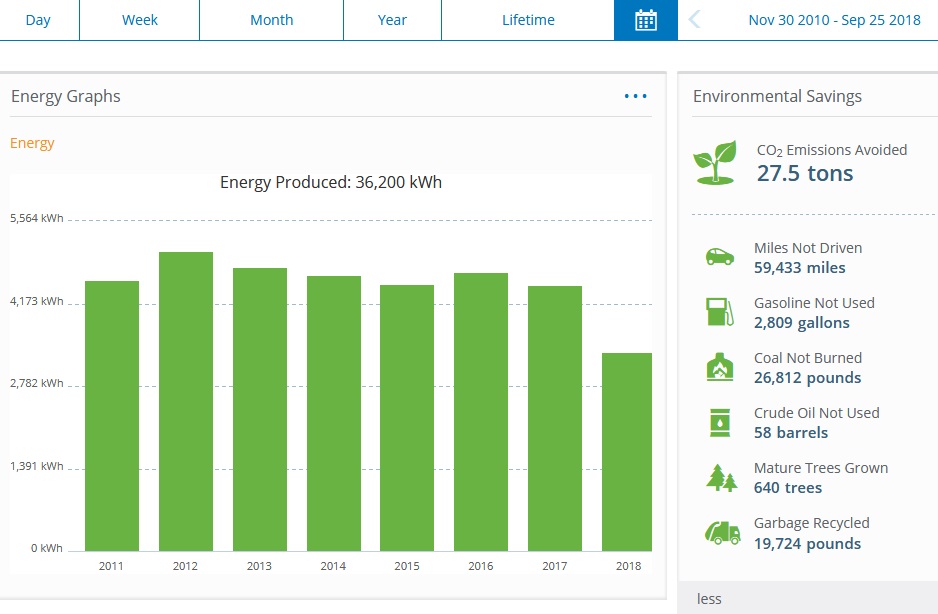This screenshot has width=938, height=614.
Task: Click the 'Coal Not Burned' label
Action: coord(808,358)
